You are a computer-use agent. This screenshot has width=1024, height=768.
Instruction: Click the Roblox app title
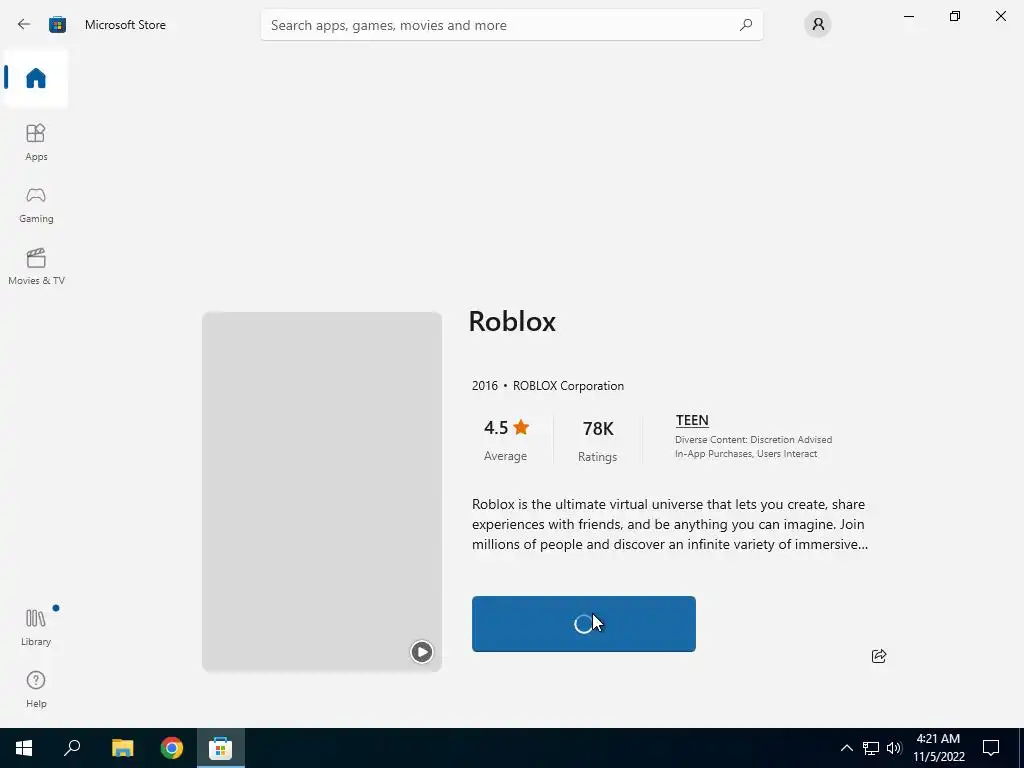[512, 321]
